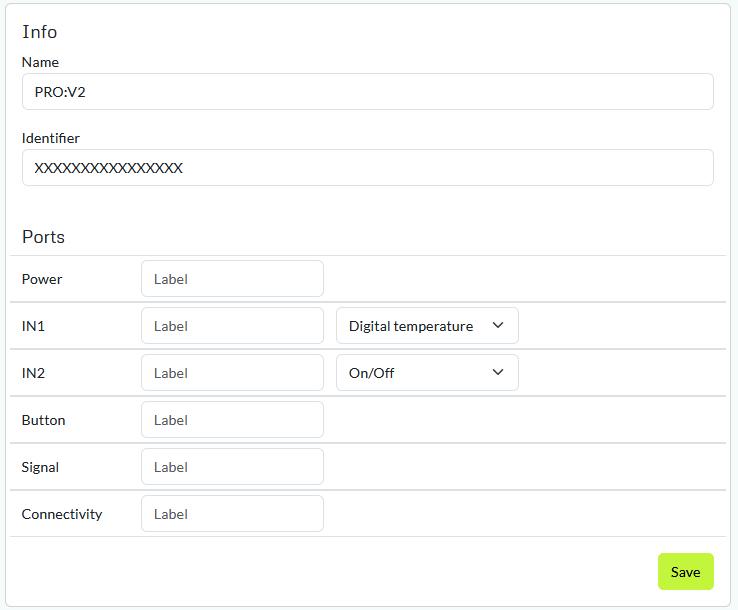738x610 pixels.
Task: Click the Signal row name text
Action: click(40, 467)
